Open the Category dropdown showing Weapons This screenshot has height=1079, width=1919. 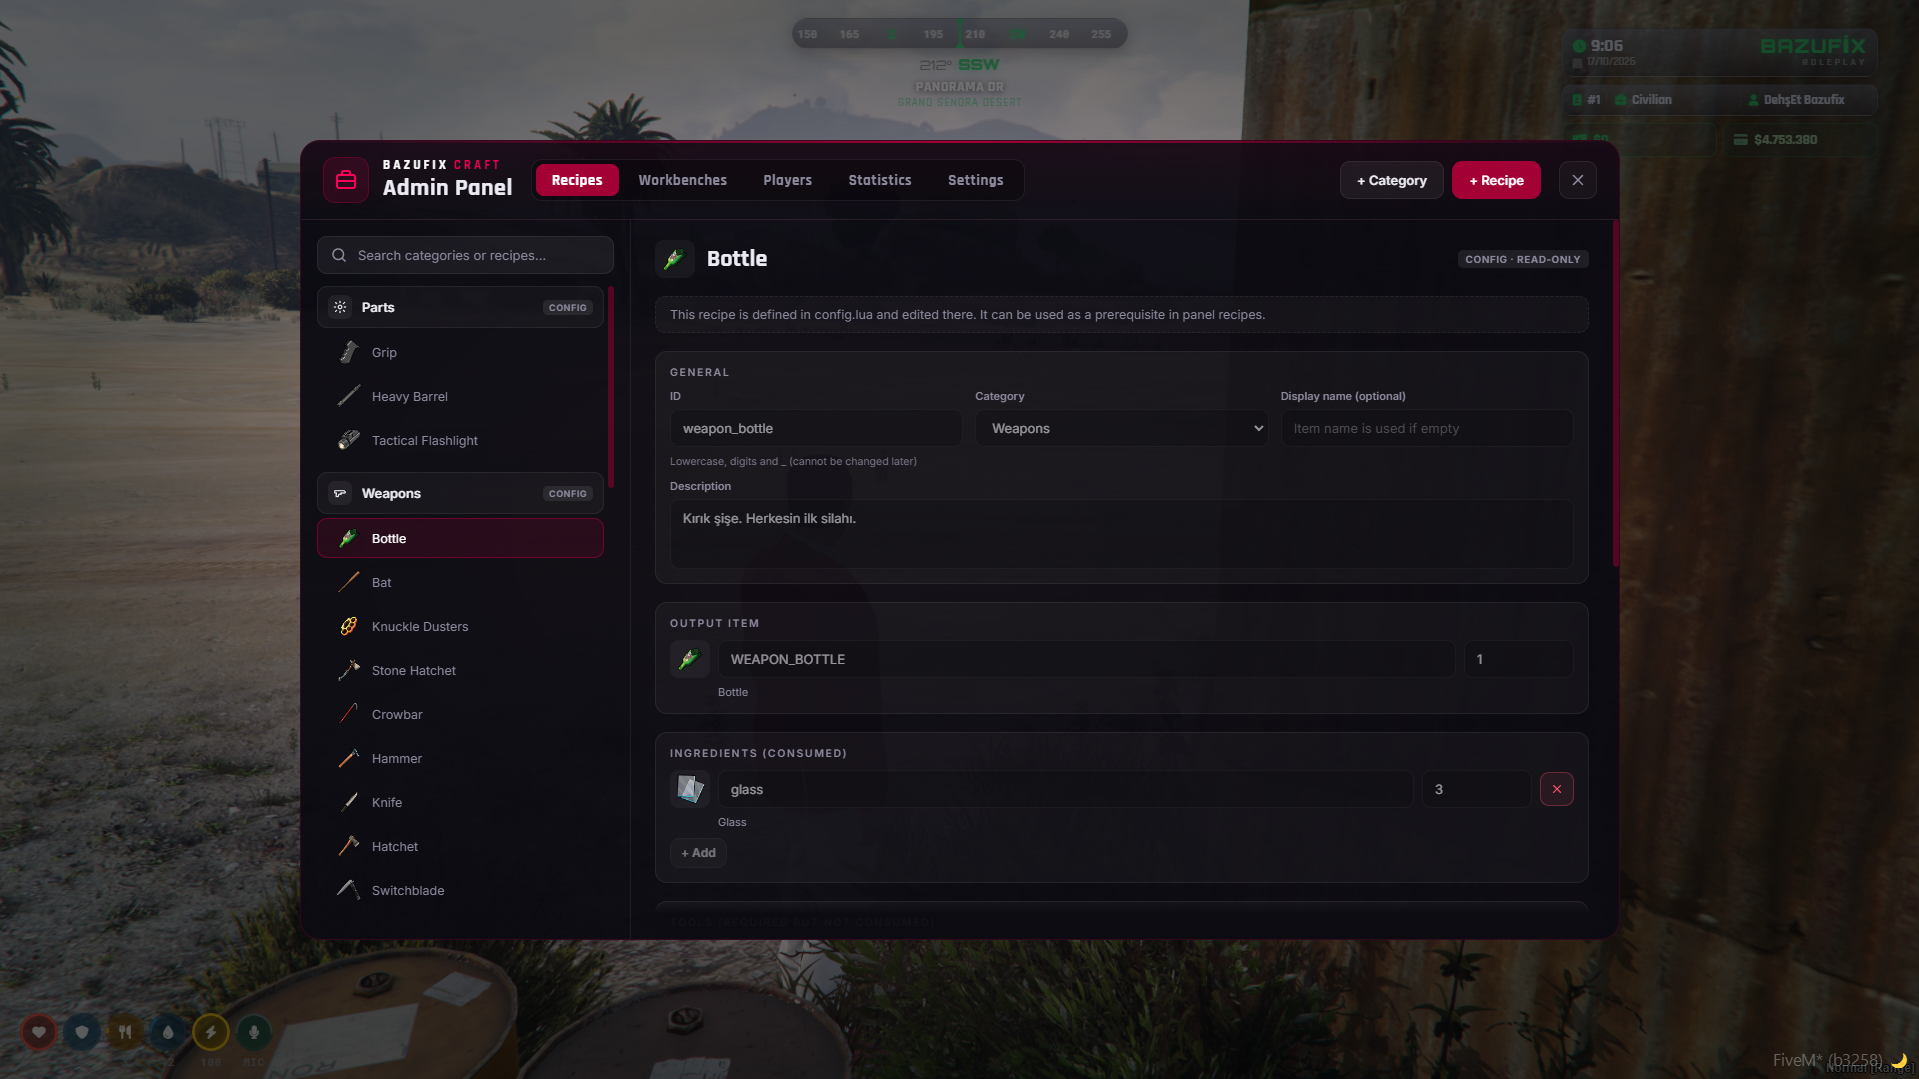pos(1122,428)
